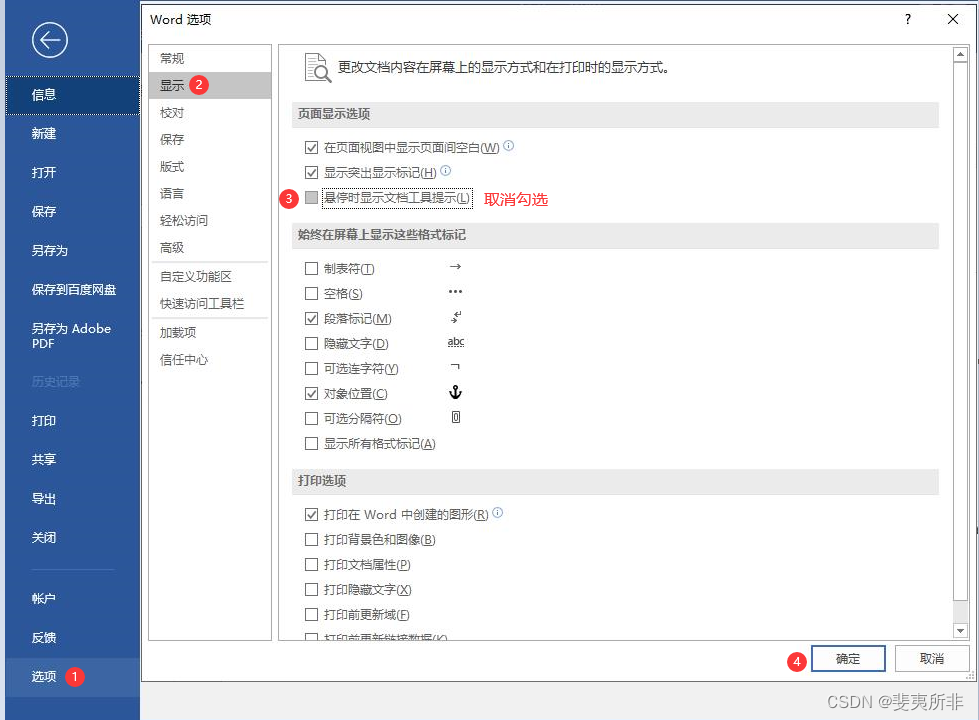Screen dimensions: 979x720
Task: Click info icon beside 打印在 Word 中创建的图形
Action: pyautogui.click(x=498, y=513)
